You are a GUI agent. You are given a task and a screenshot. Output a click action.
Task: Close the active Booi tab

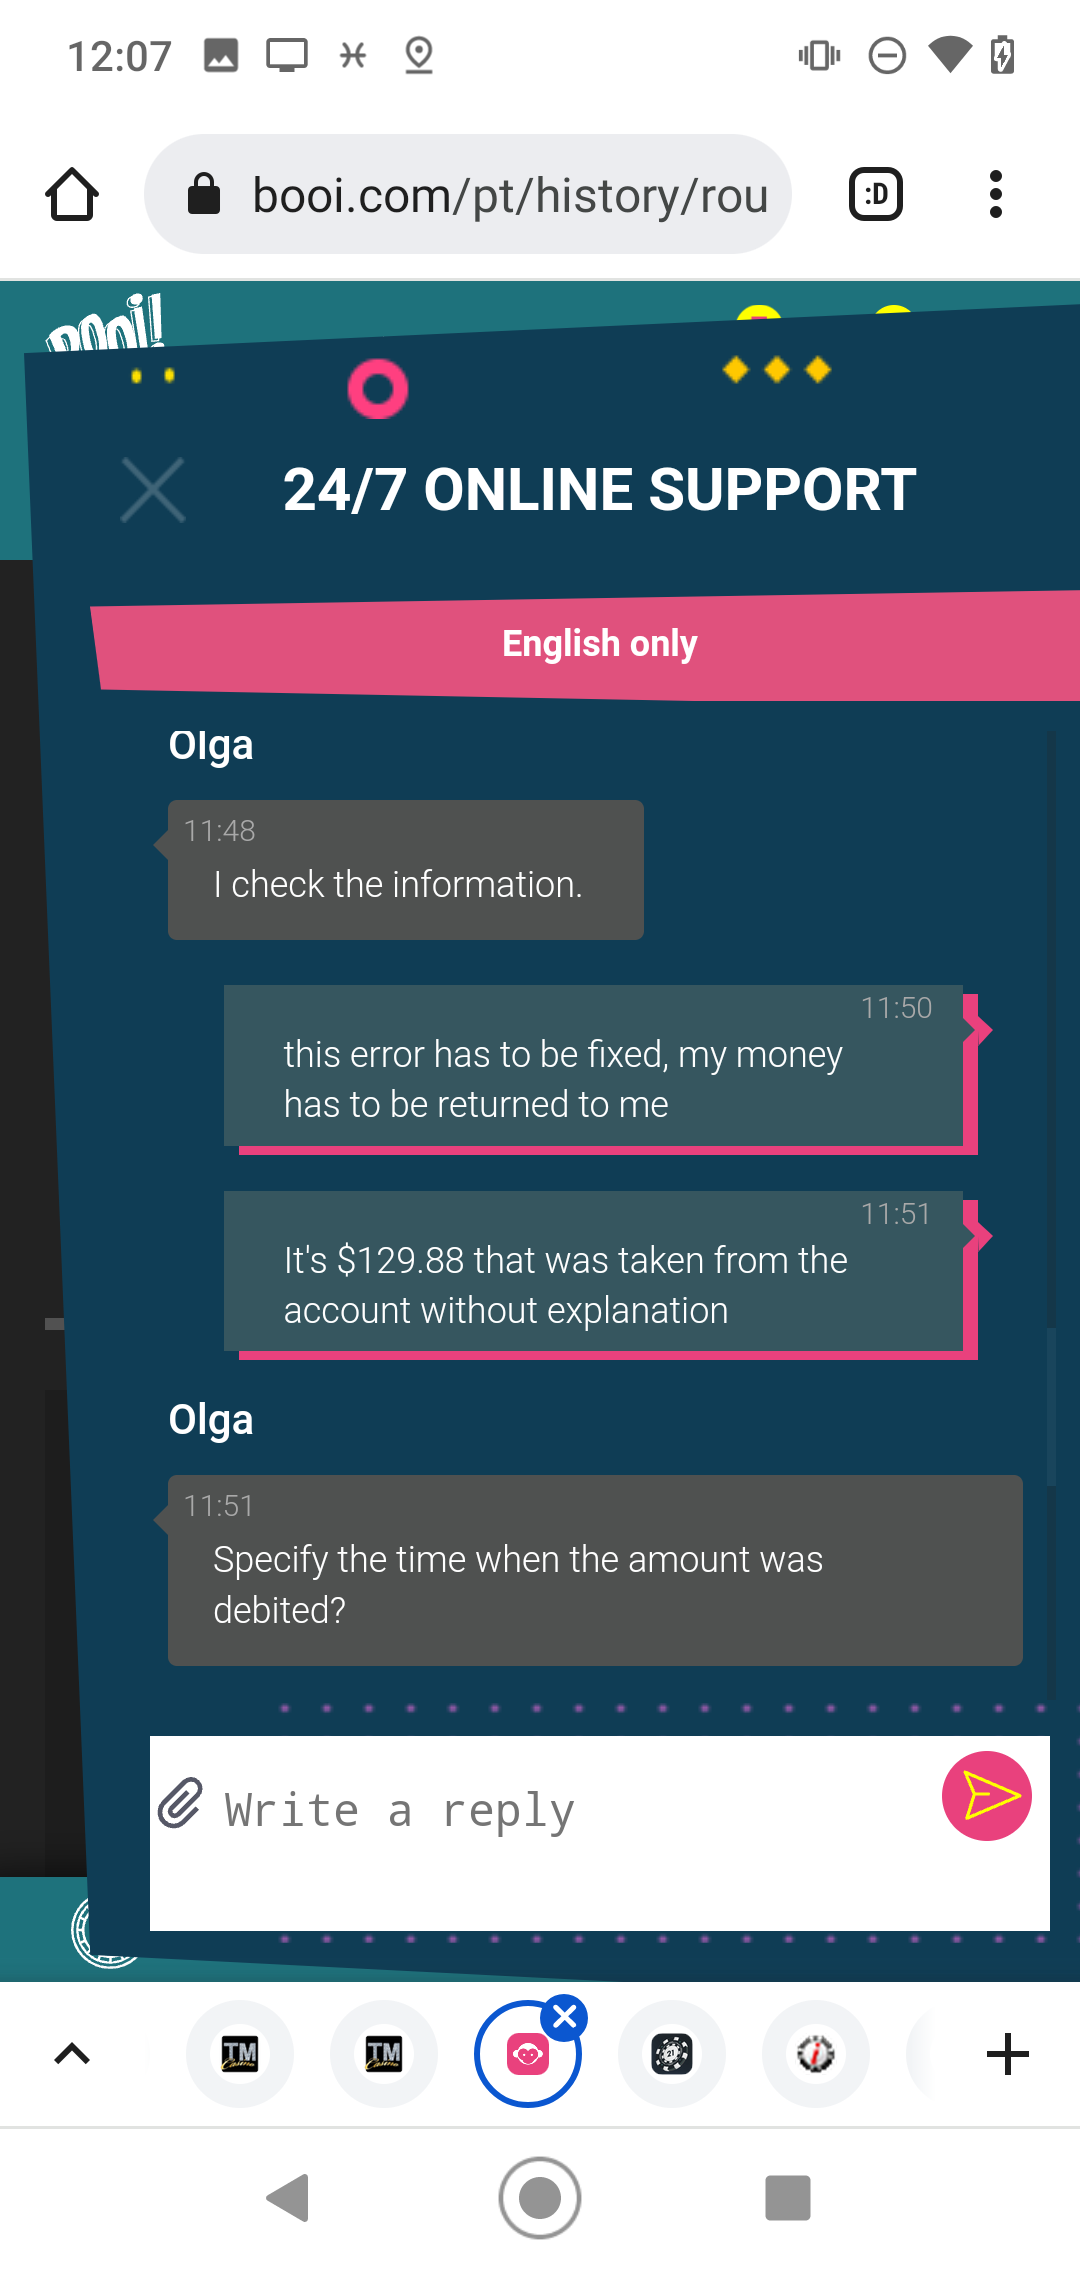click(565, 2018)
